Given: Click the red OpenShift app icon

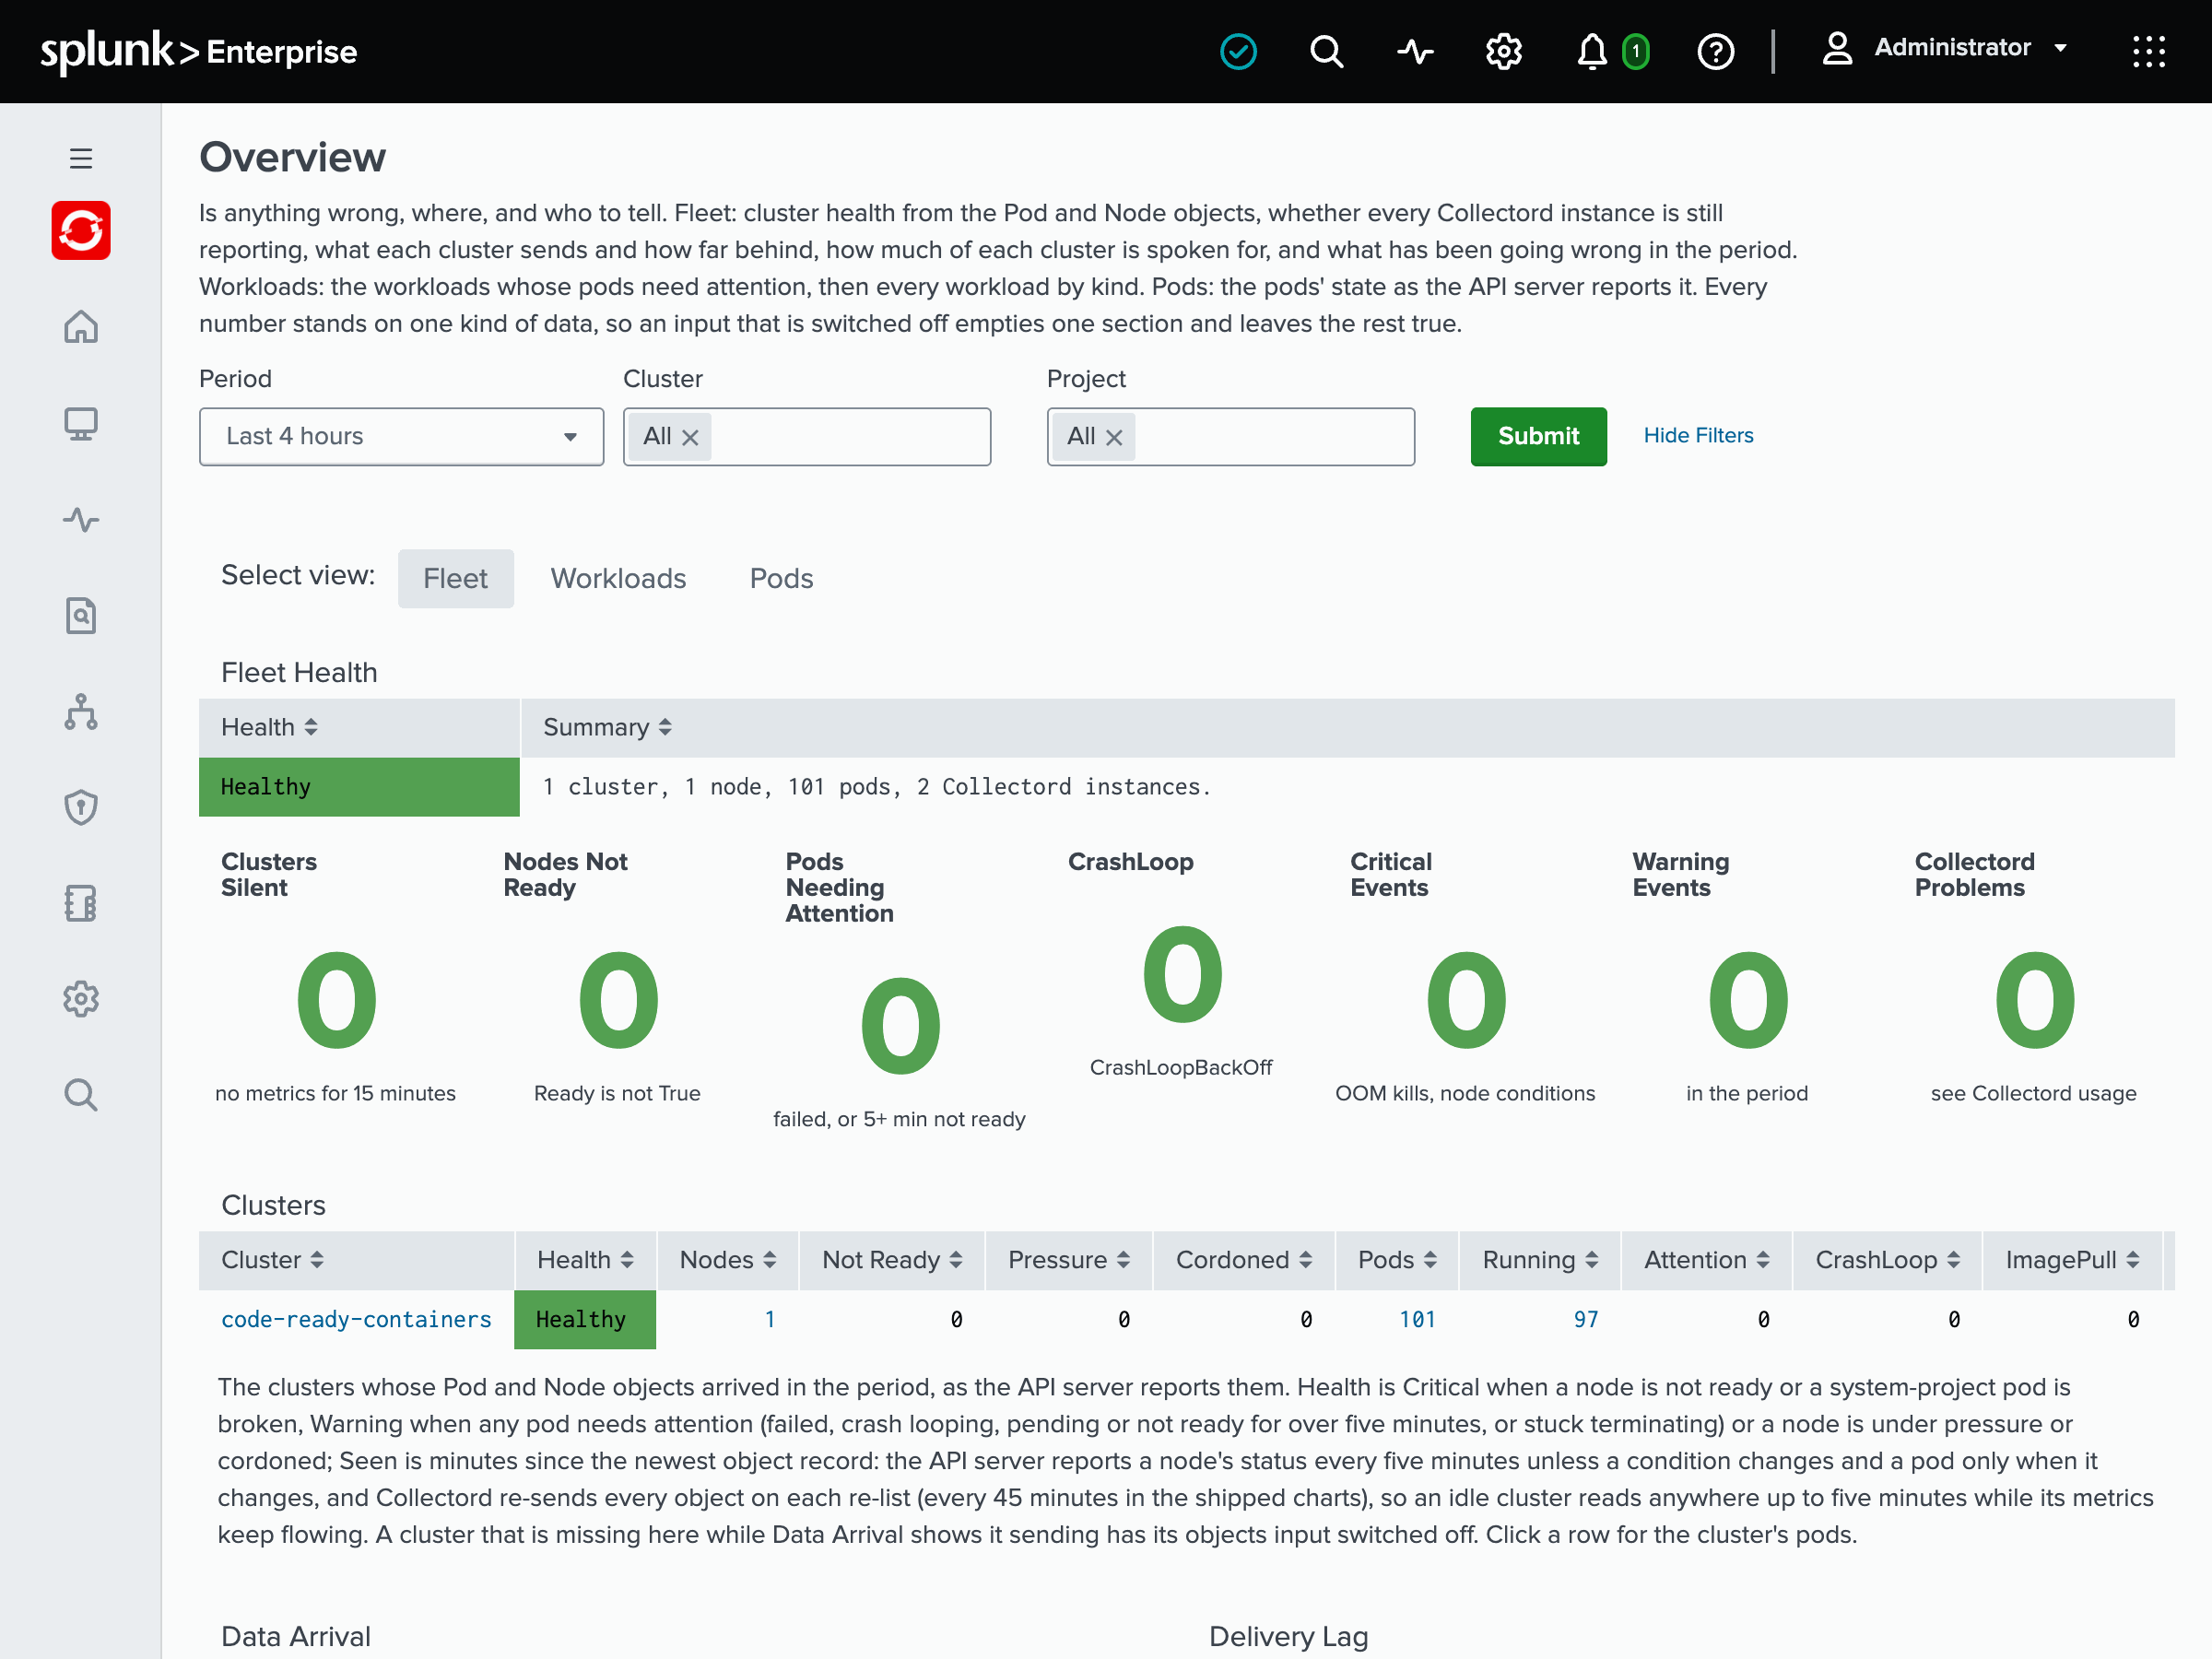Looking at the screenshot, I should coord(81,231).
